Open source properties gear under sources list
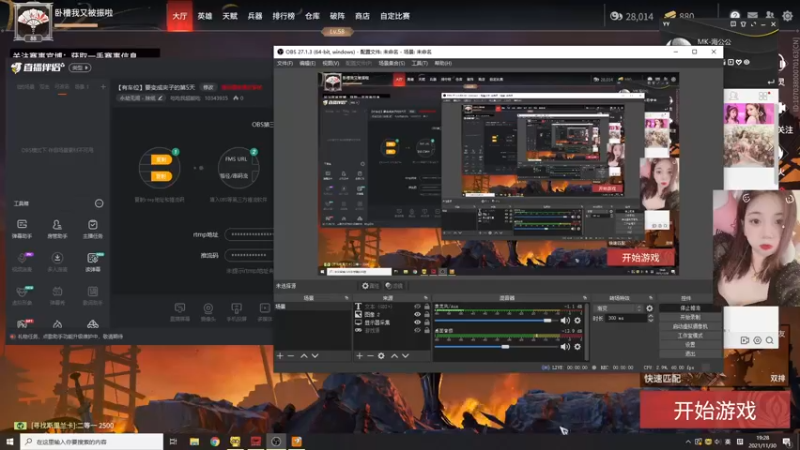Image resolution: width=800 pixels, height=450 pixels. tap(381, 356)
